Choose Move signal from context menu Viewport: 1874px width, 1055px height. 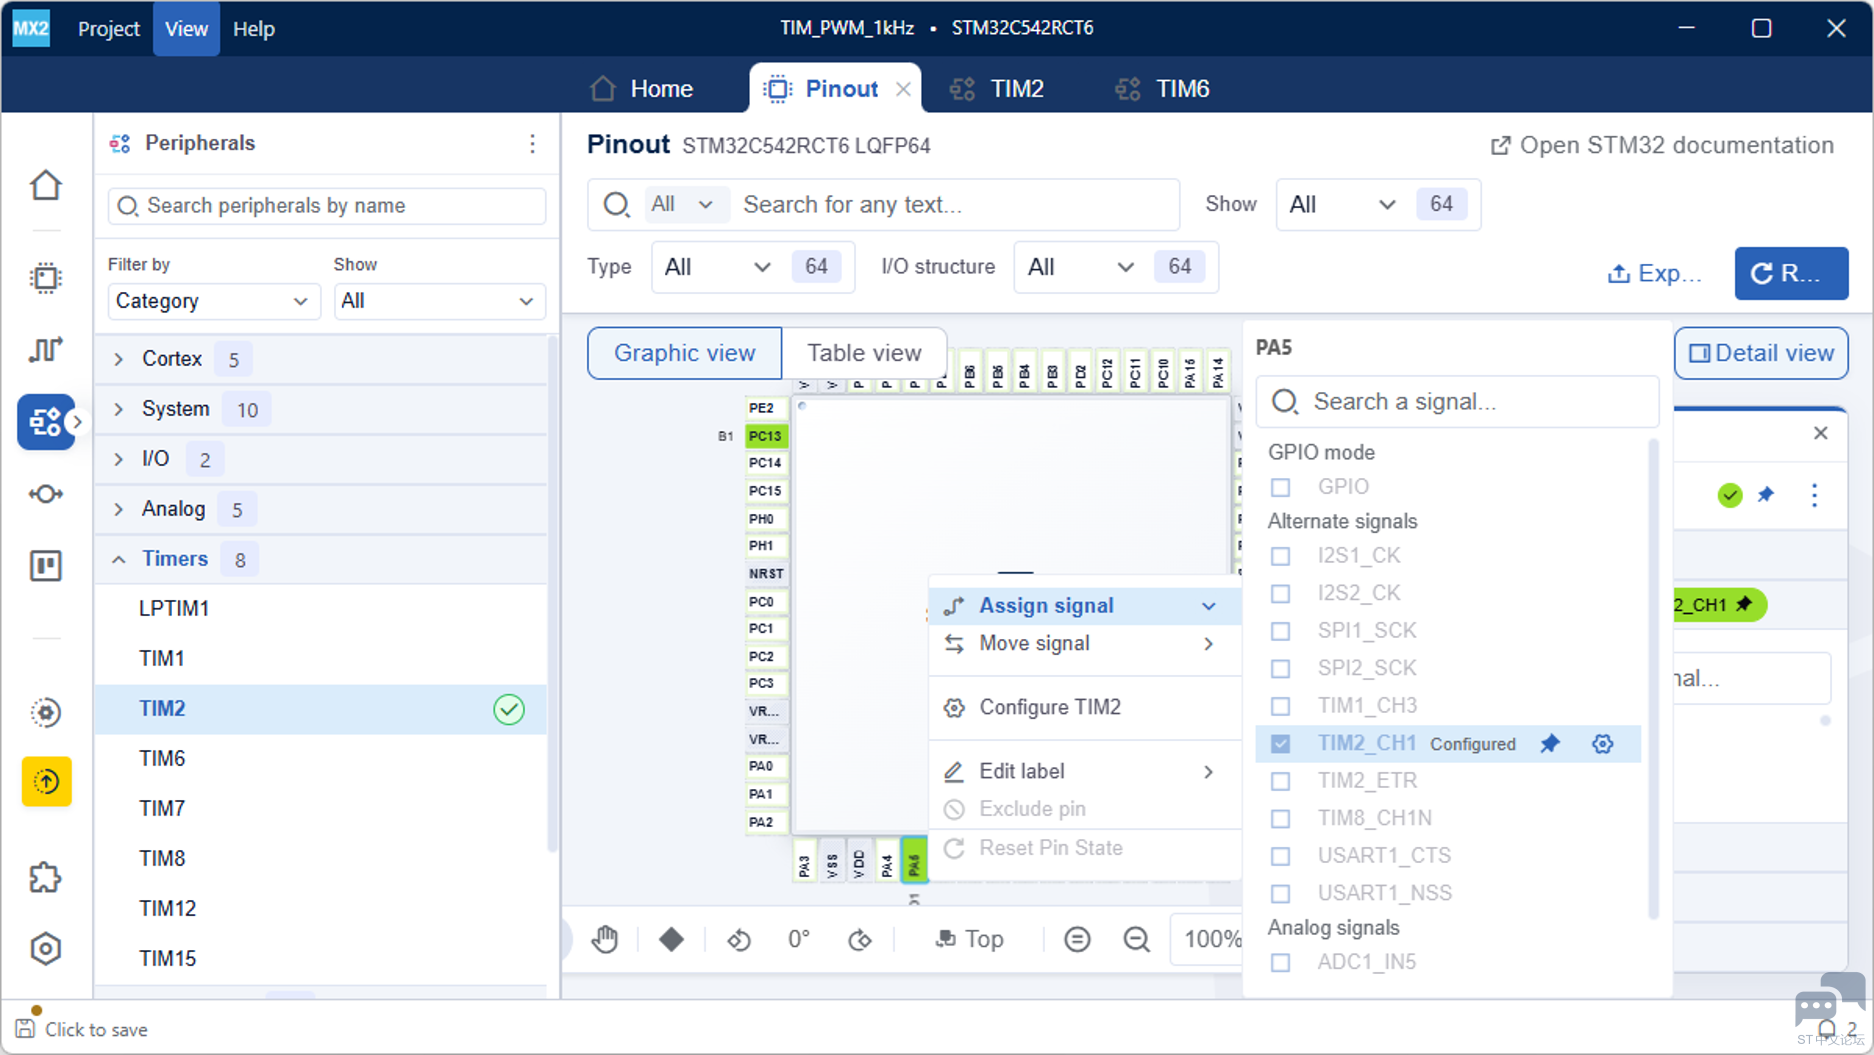(x=1084, y=643)
